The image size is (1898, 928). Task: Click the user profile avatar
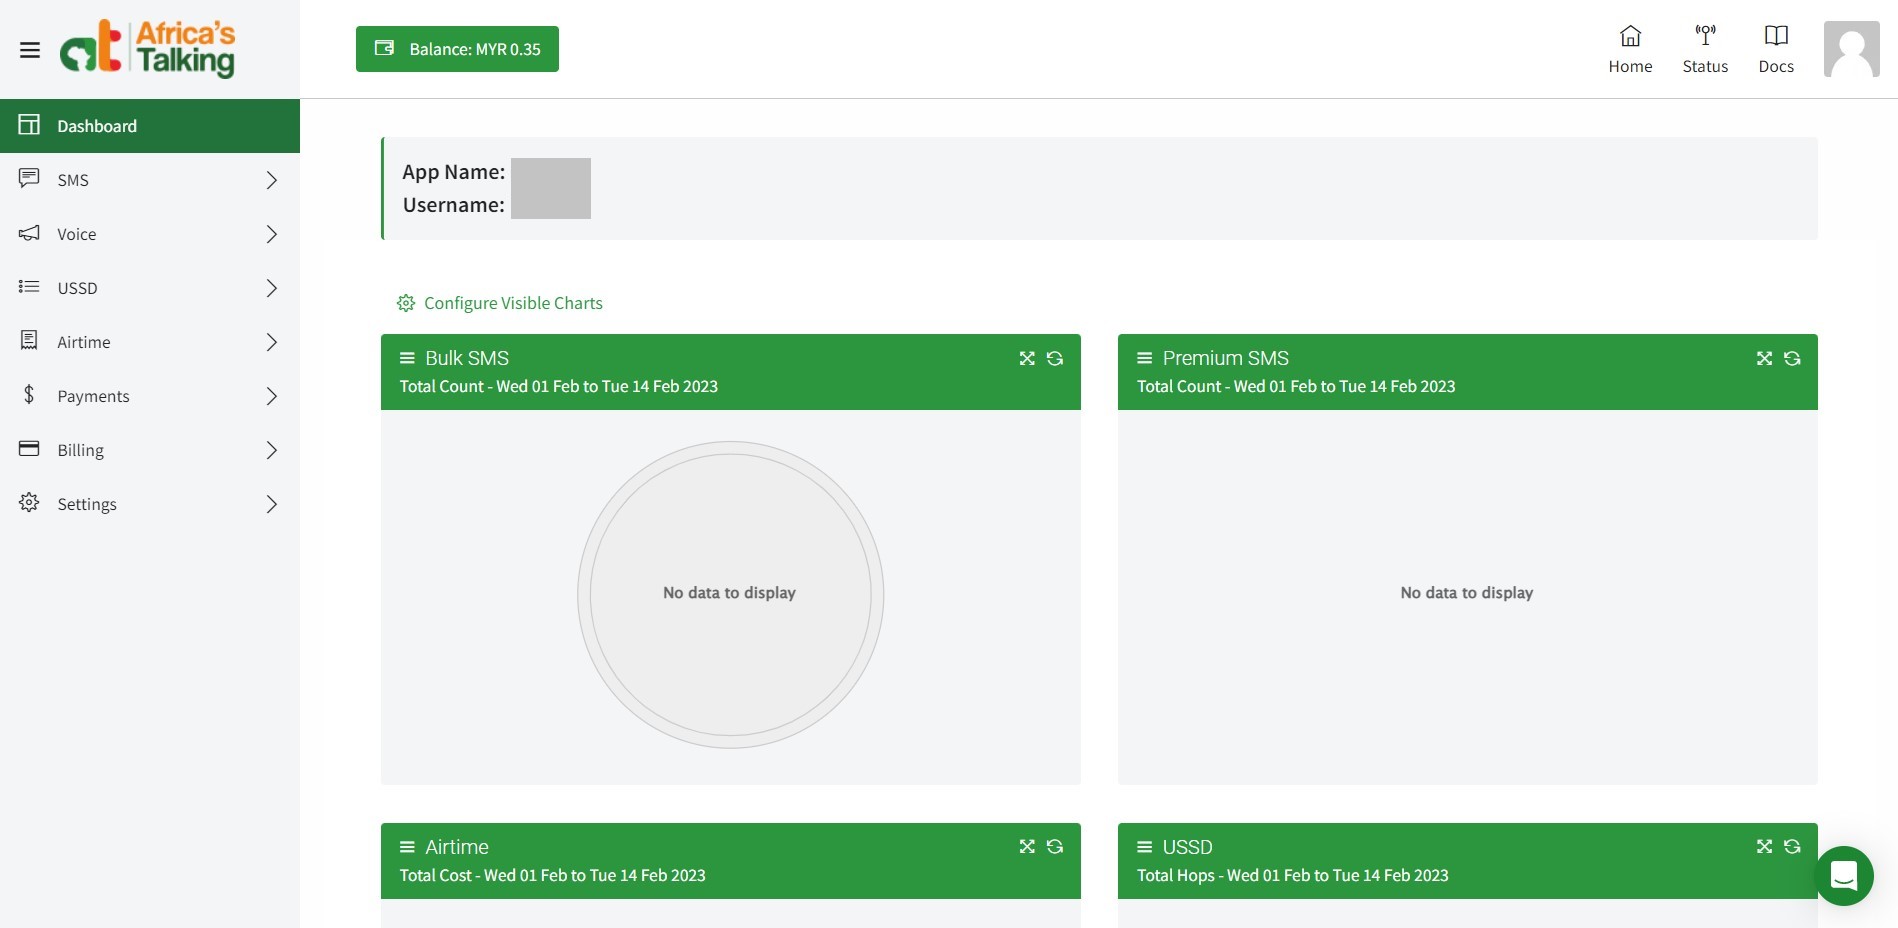coord(1851,49)
